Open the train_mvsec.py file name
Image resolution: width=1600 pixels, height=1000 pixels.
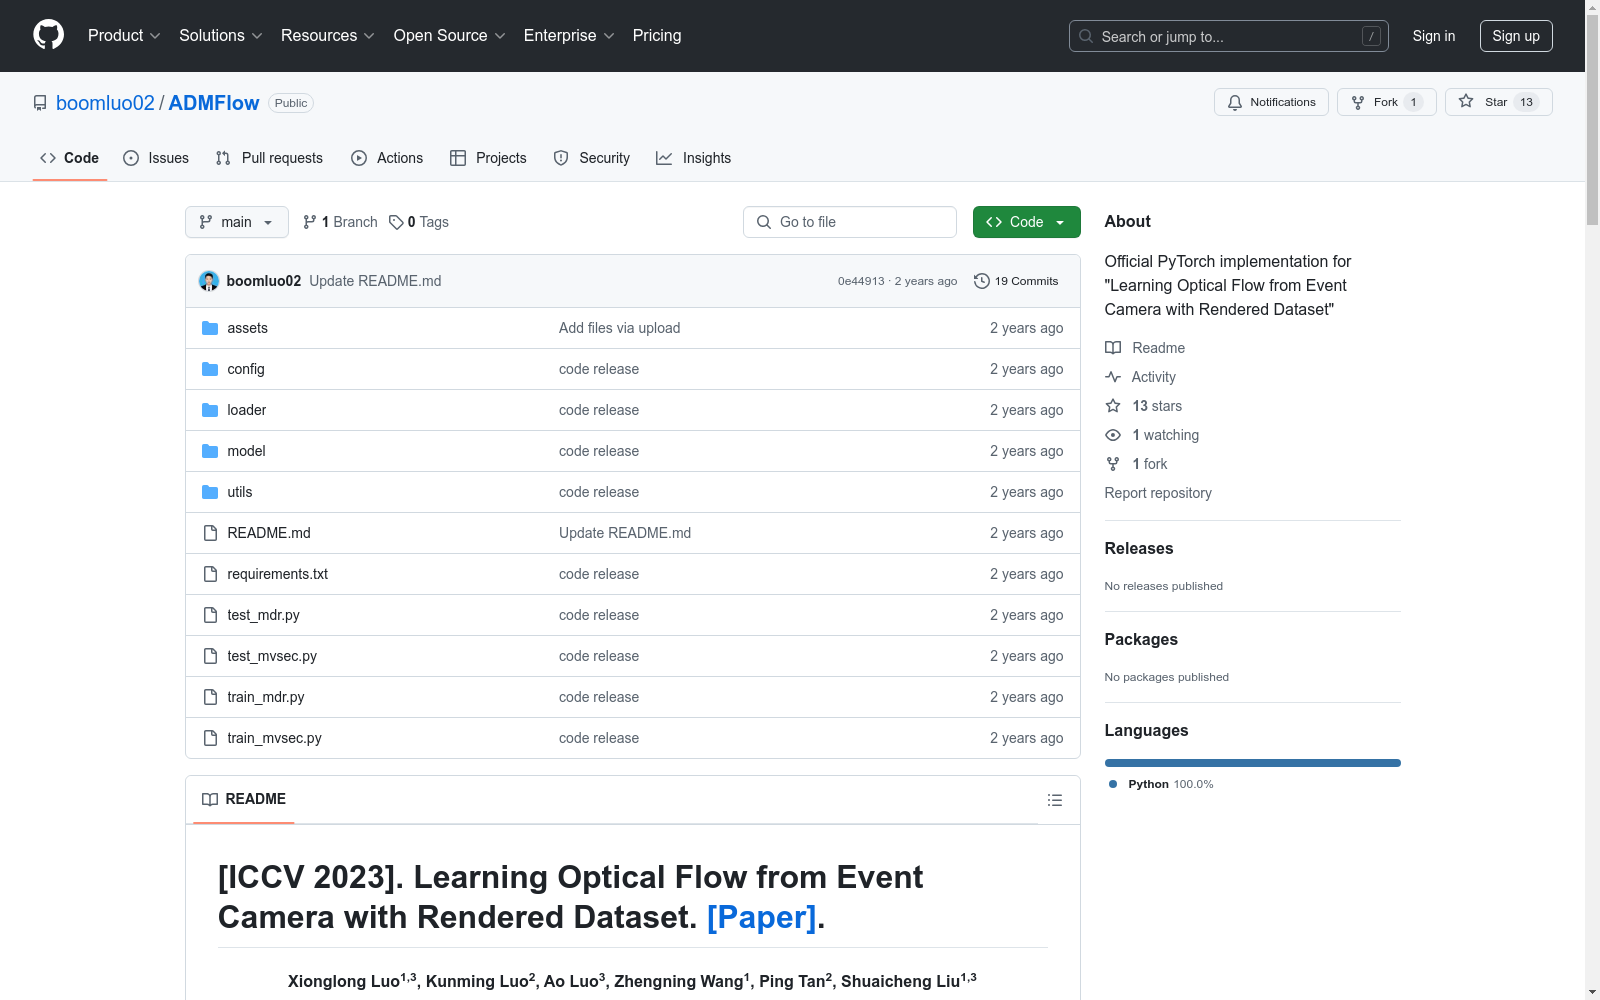[x=274, y=738]
